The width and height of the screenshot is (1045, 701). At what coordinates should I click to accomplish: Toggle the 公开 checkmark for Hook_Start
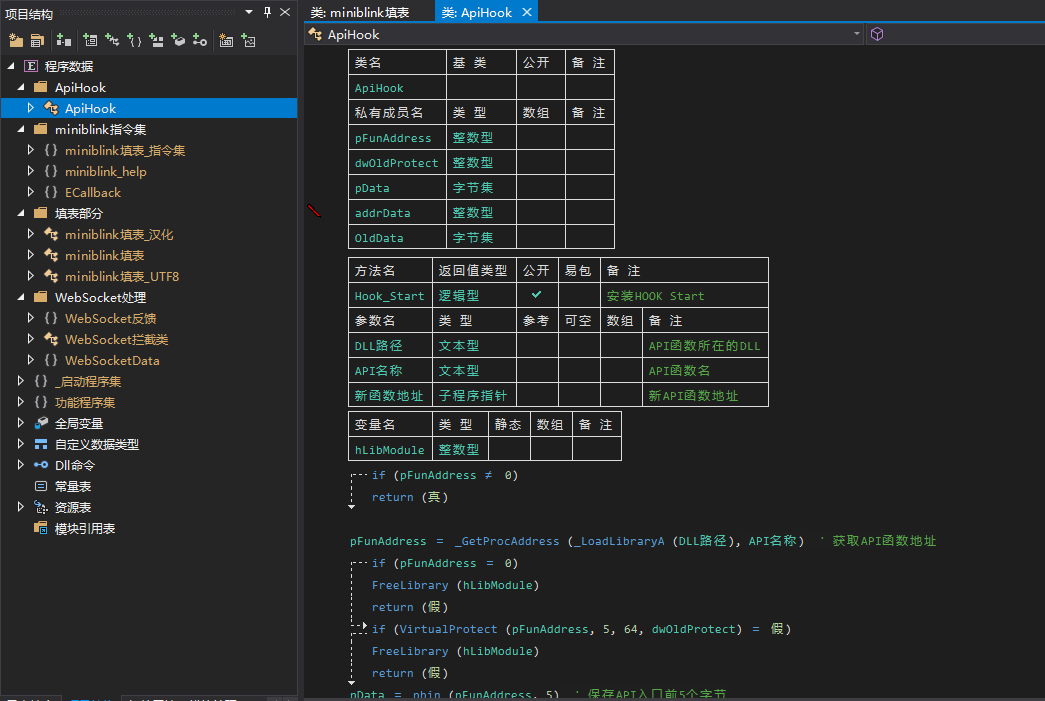pos(537,295)
